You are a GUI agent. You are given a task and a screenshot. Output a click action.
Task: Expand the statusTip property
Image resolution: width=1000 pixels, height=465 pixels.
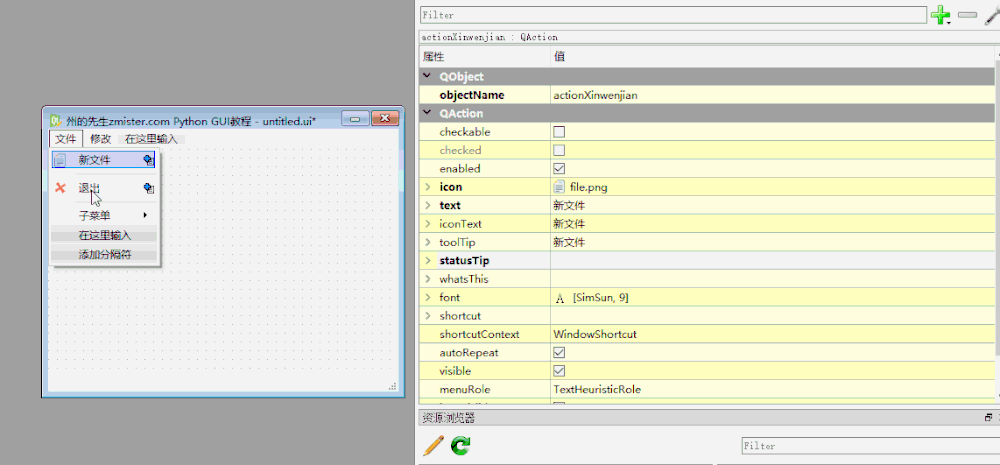[x=427, y=261]
